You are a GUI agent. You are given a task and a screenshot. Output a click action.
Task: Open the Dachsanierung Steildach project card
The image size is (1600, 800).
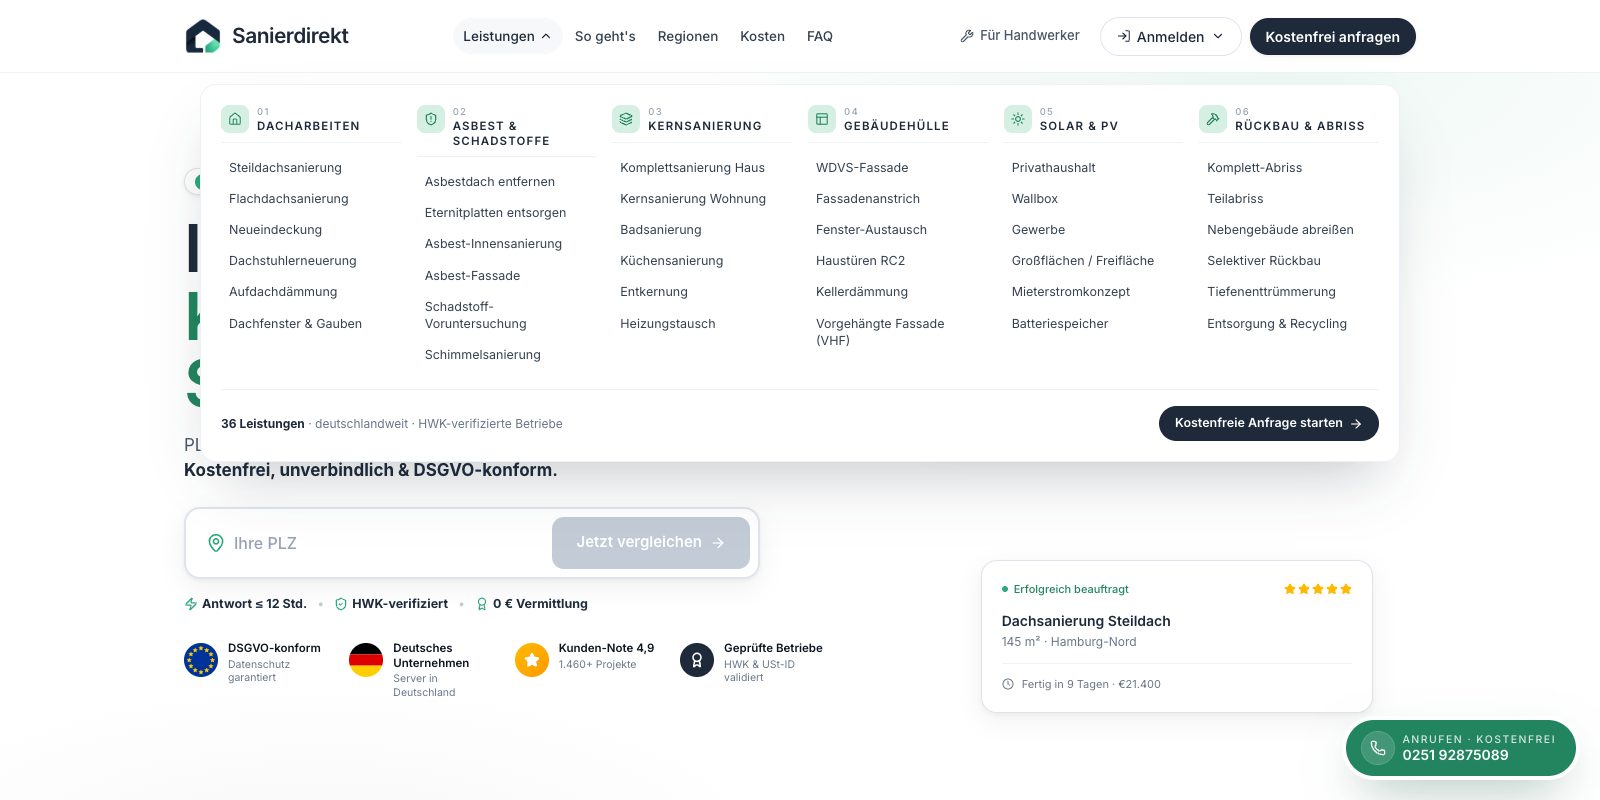(1177, 636)
